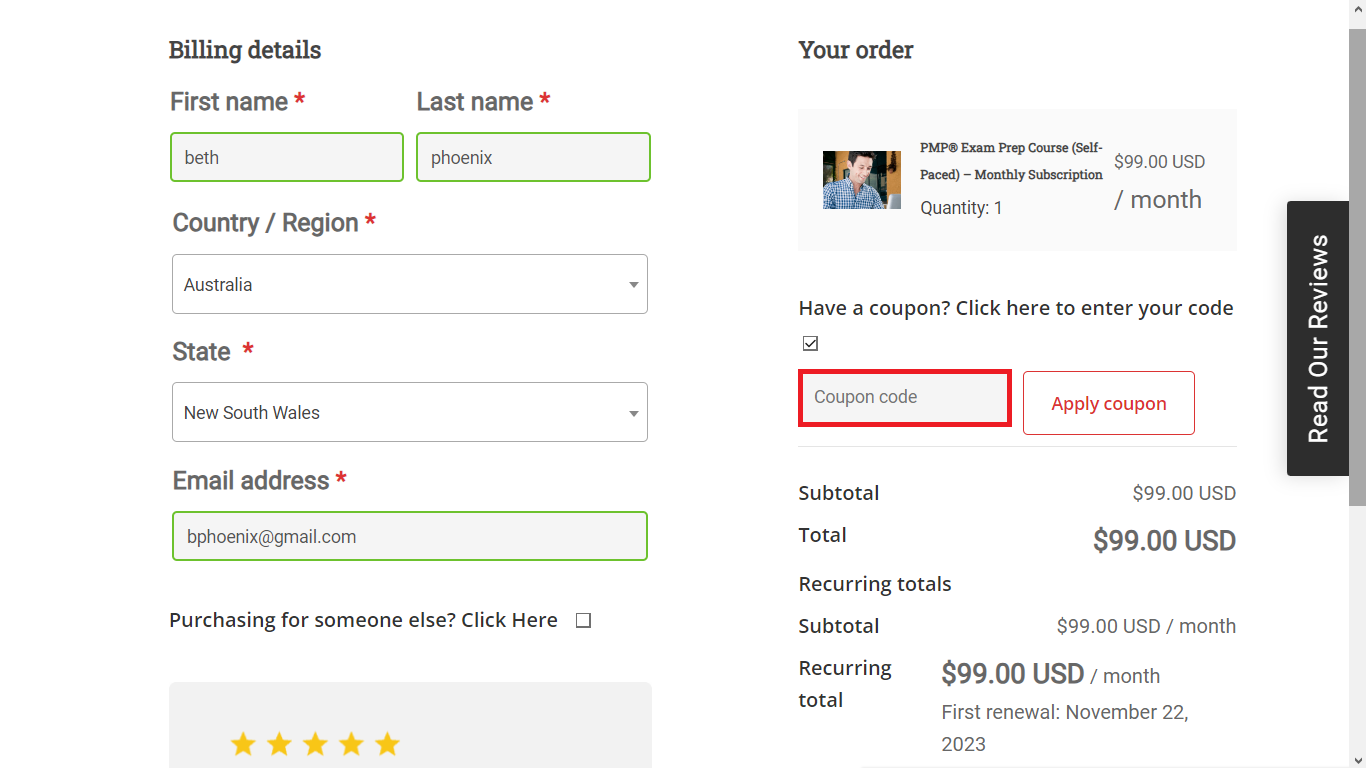
Task: Click the first gold star rating icon
Action: [243, 744]
